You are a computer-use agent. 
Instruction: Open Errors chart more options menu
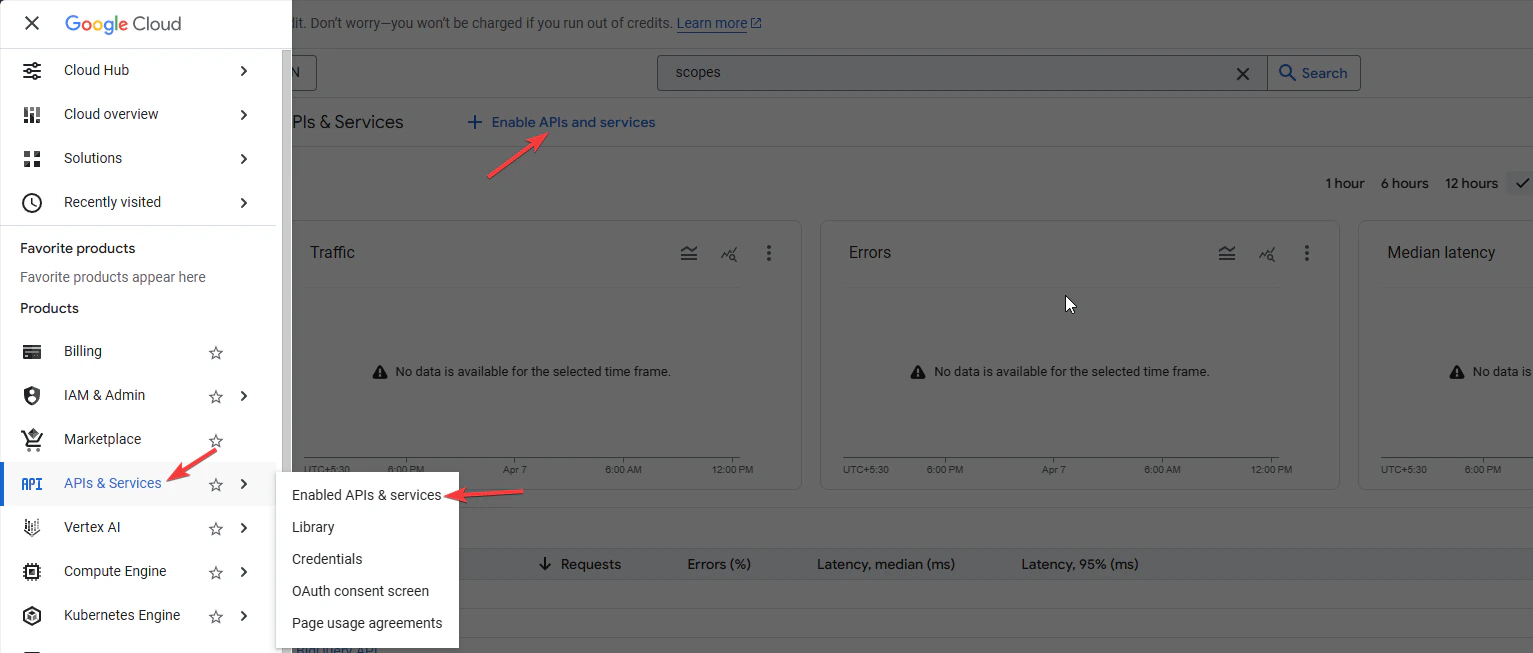pyautogui.click(x=1307, y=254)
